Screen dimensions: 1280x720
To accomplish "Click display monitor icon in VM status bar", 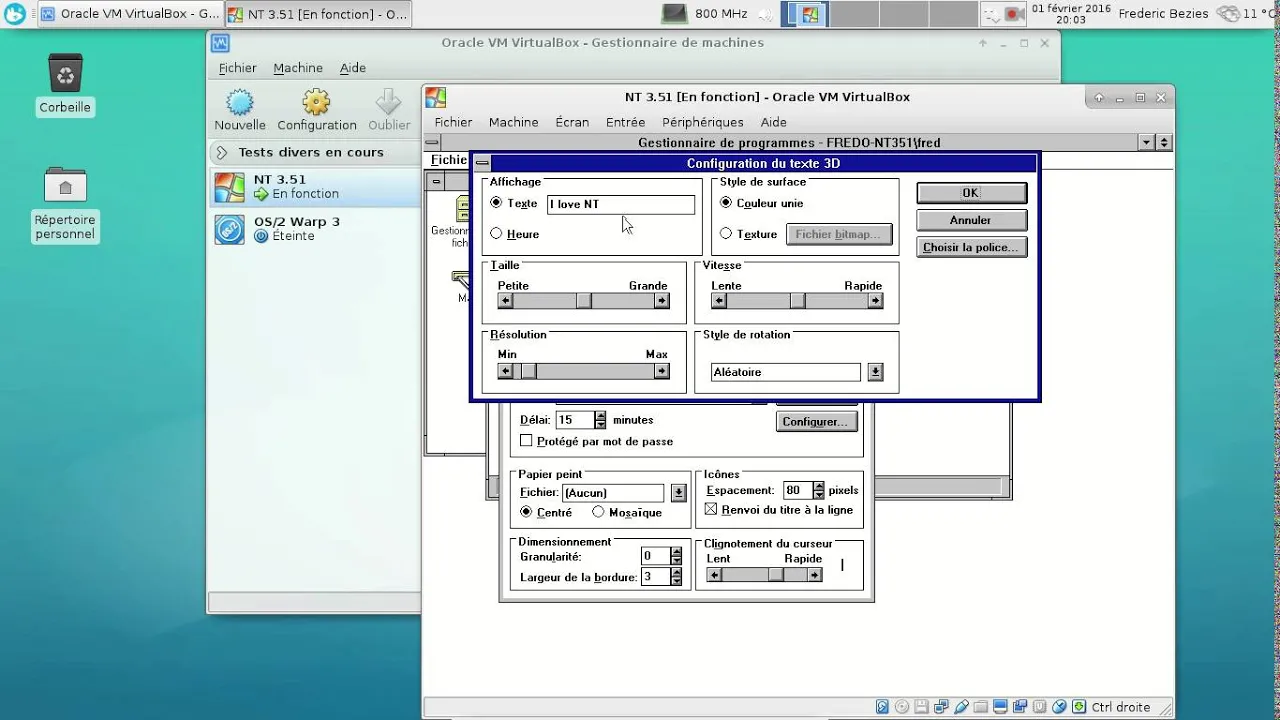I will [1000, 707].
